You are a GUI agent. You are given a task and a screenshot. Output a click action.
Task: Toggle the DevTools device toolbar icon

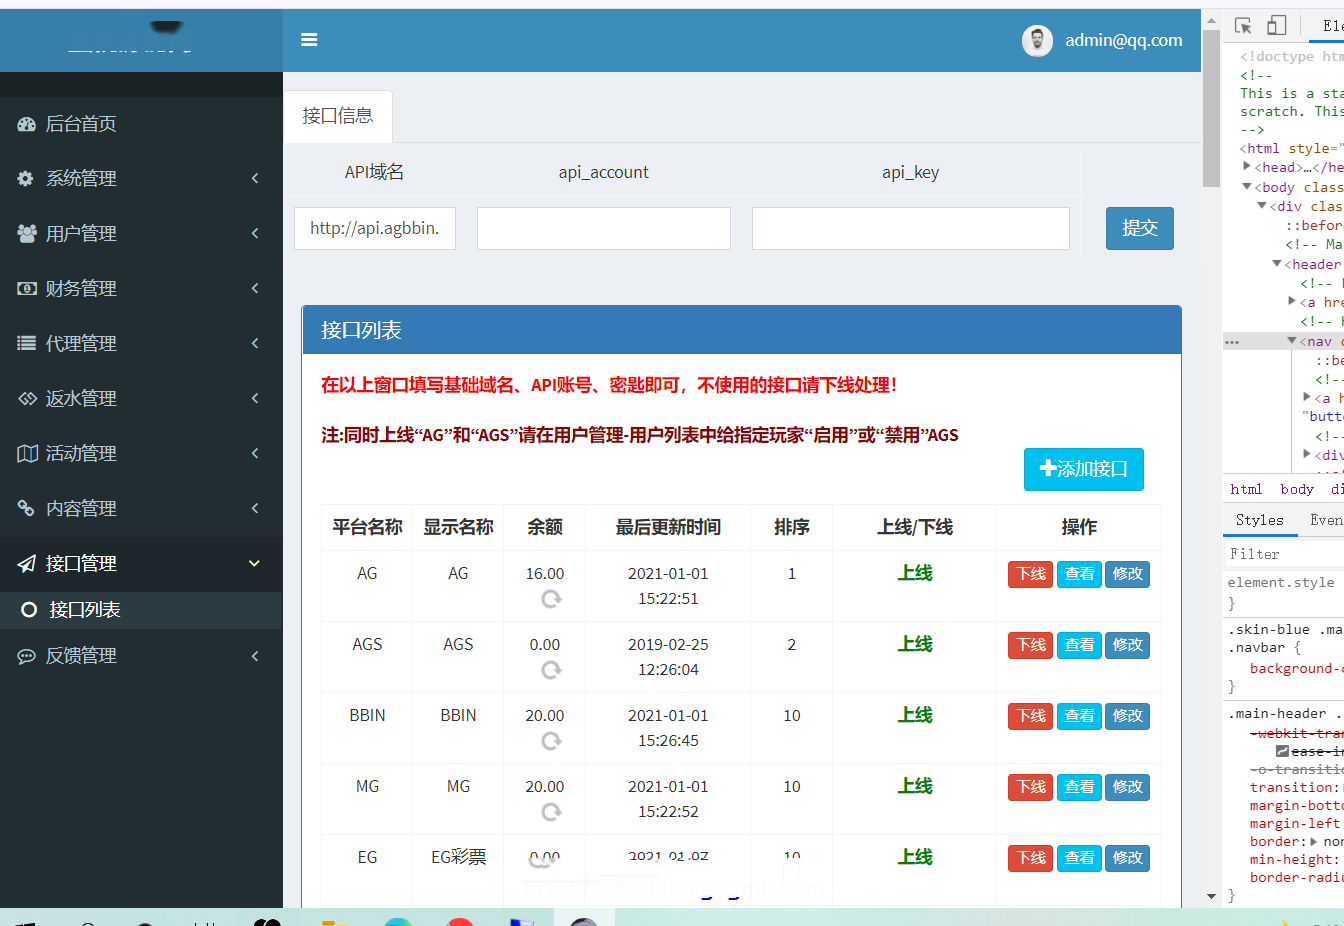pyautogui.click(x=1276, y=26)
